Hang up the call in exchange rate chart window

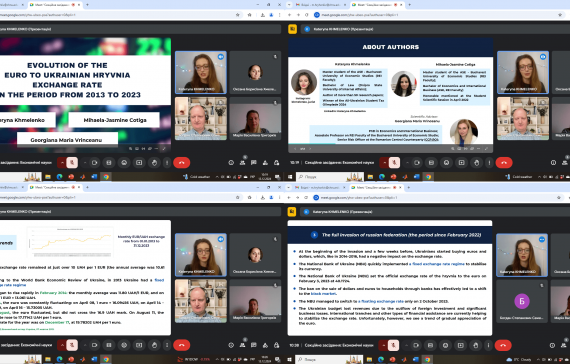[181, 345]
